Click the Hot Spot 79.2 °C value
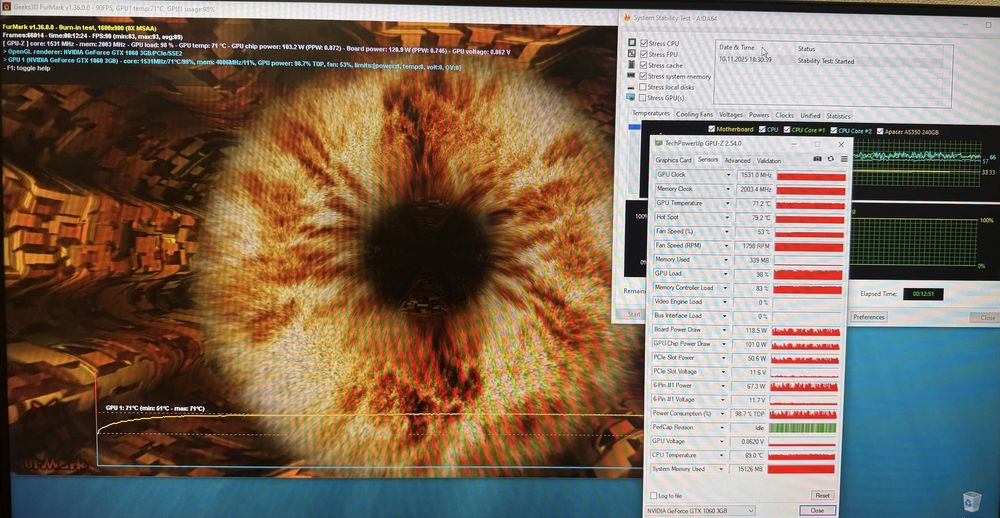The image size is (1000, 518). coord(753,218)
